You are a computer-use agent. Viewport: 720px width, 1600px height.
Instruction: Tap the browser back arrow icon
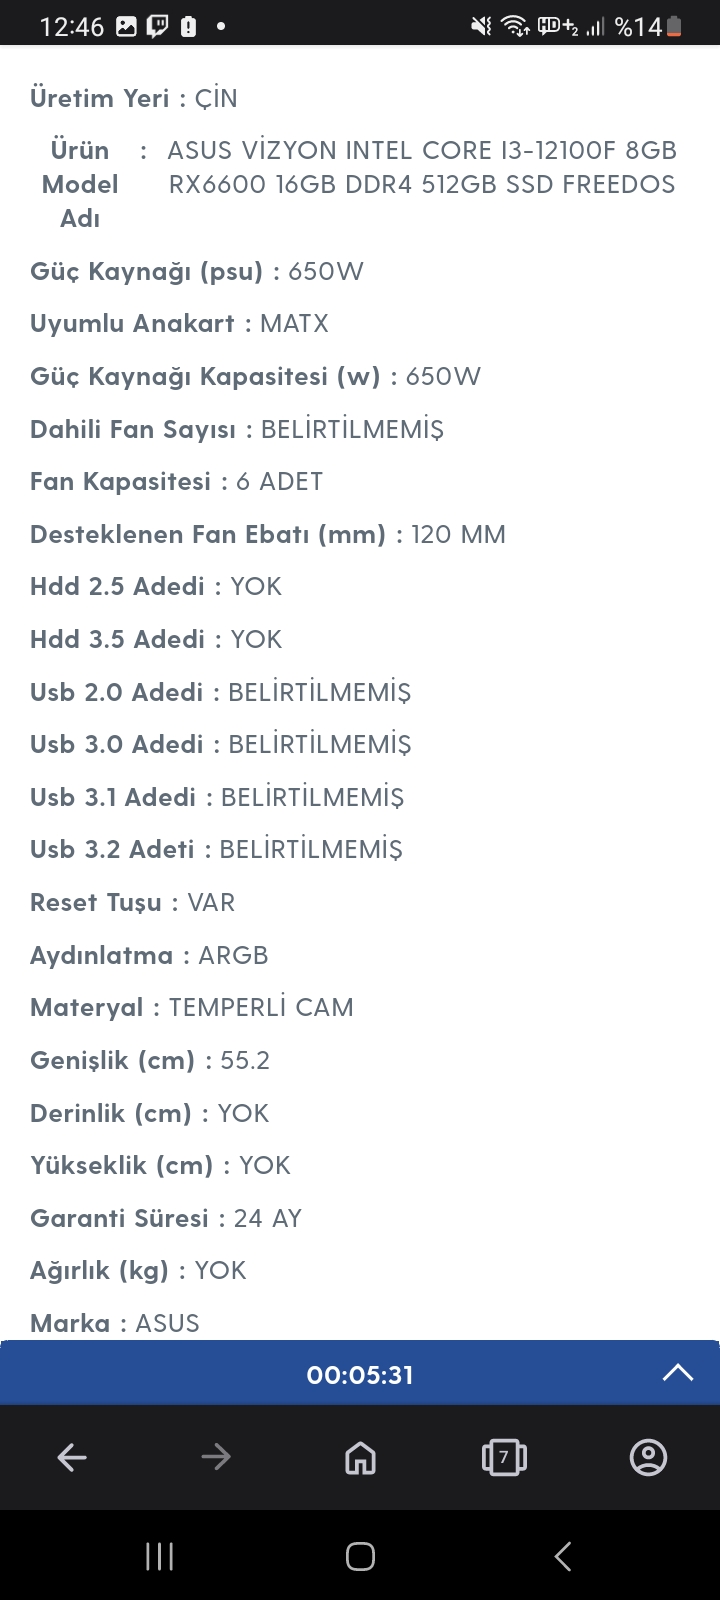(x=72, y=1457)
